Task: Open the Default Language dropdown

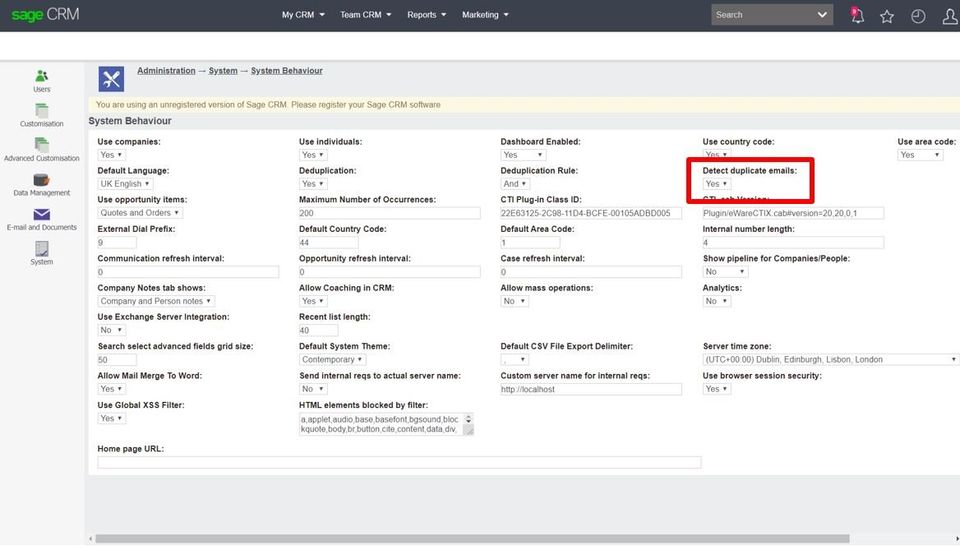Action: (125, 184)
